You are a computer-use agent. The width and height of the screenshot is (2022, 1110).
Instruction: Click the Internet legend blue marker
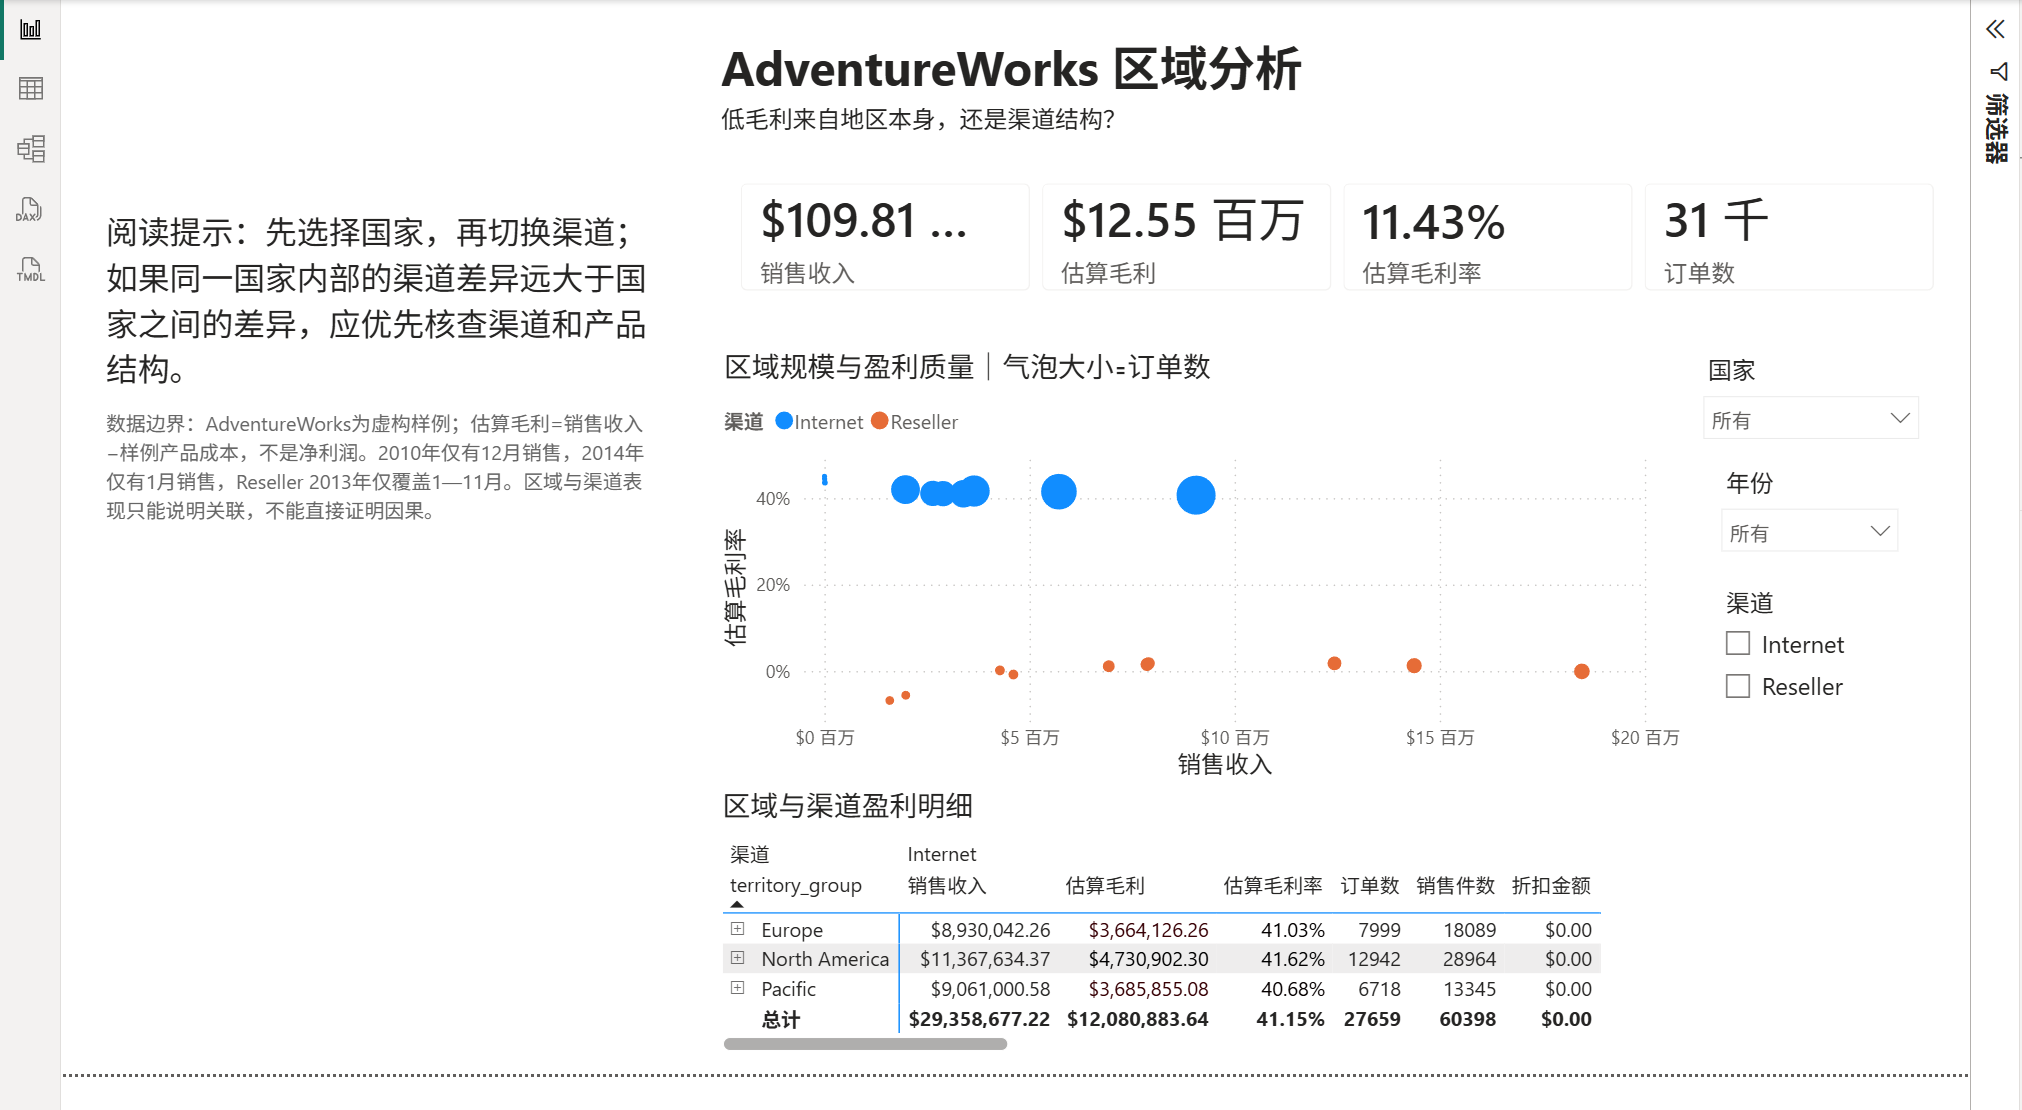[x=784, y=421]
